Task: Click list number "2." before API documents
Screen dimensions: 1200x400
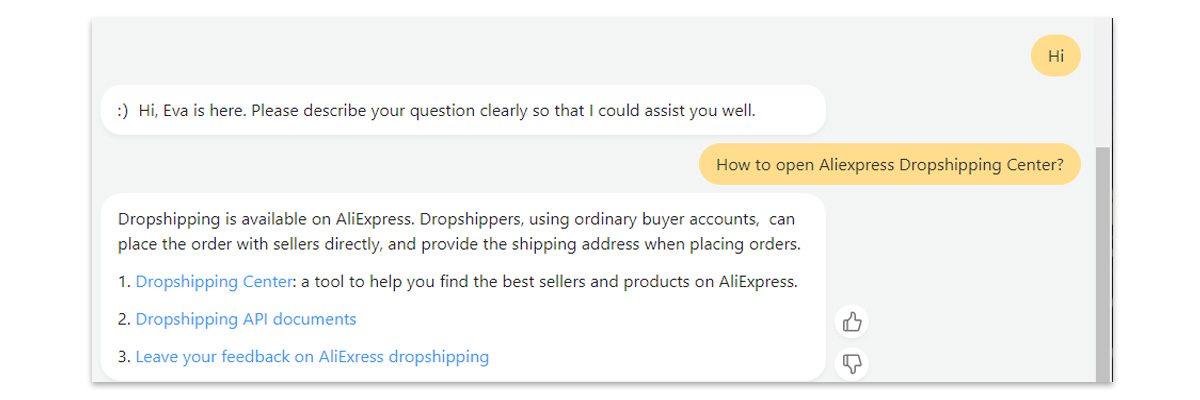Action: [125, 319]
